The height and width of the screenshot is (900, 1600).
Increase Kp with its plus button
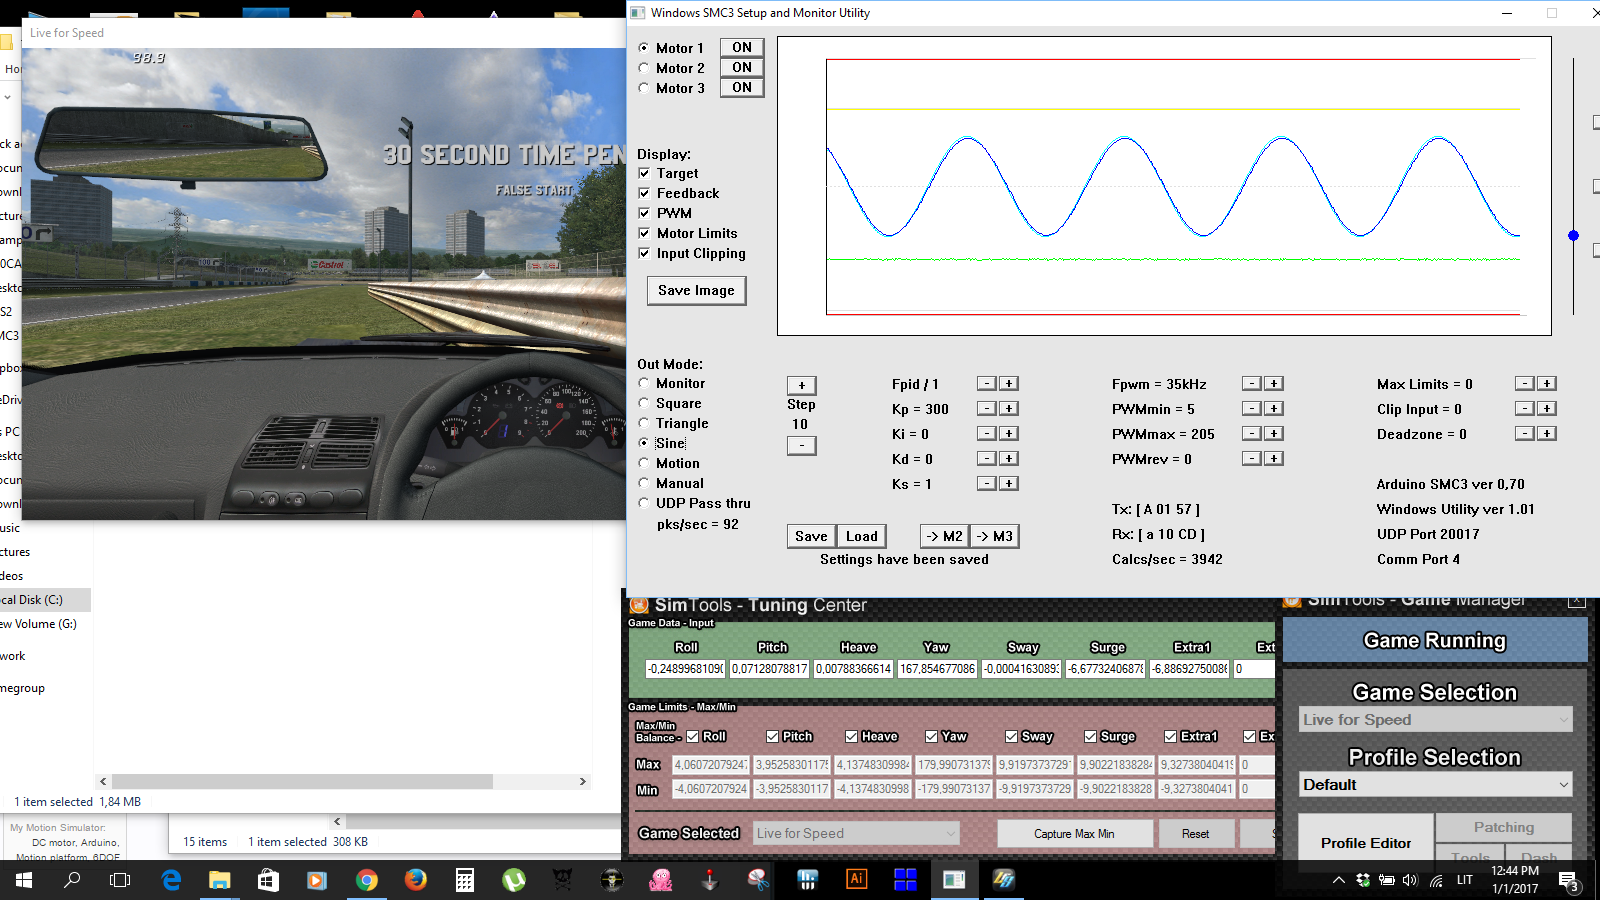coord(1009,408)
